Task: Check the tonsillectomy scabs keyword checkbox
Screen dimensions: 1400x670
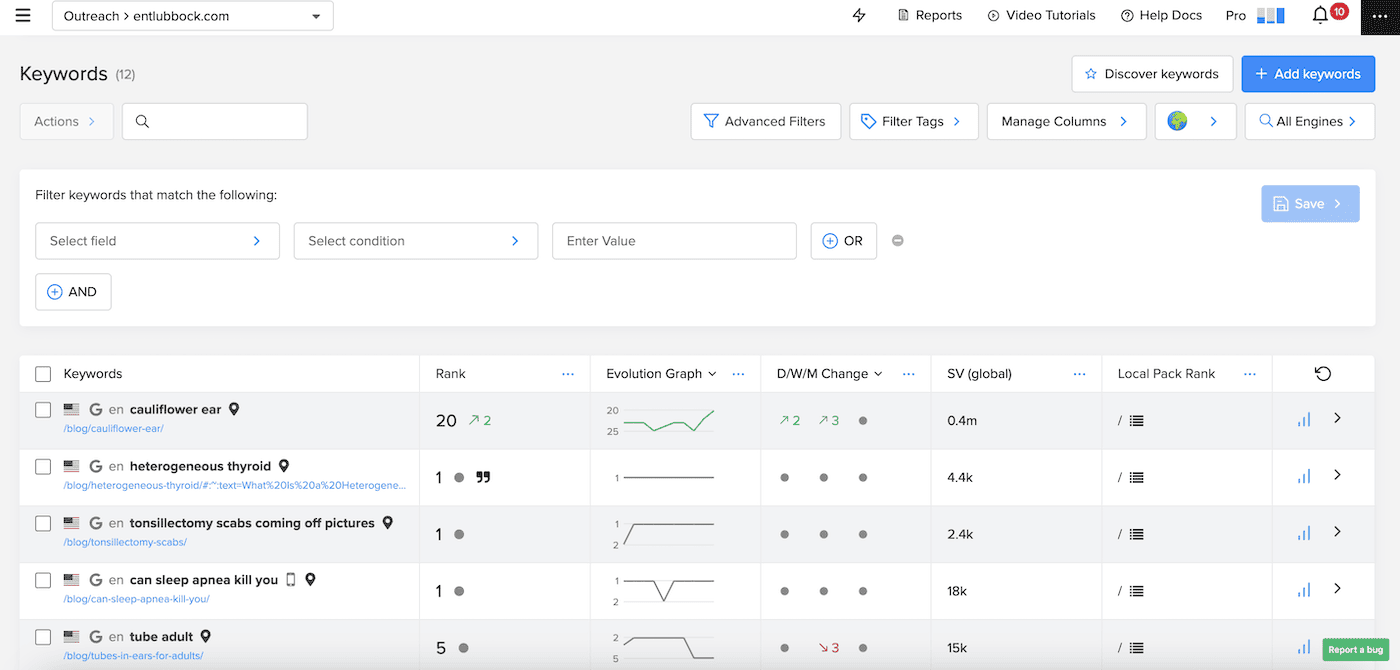Action: [x=43, y=523]
